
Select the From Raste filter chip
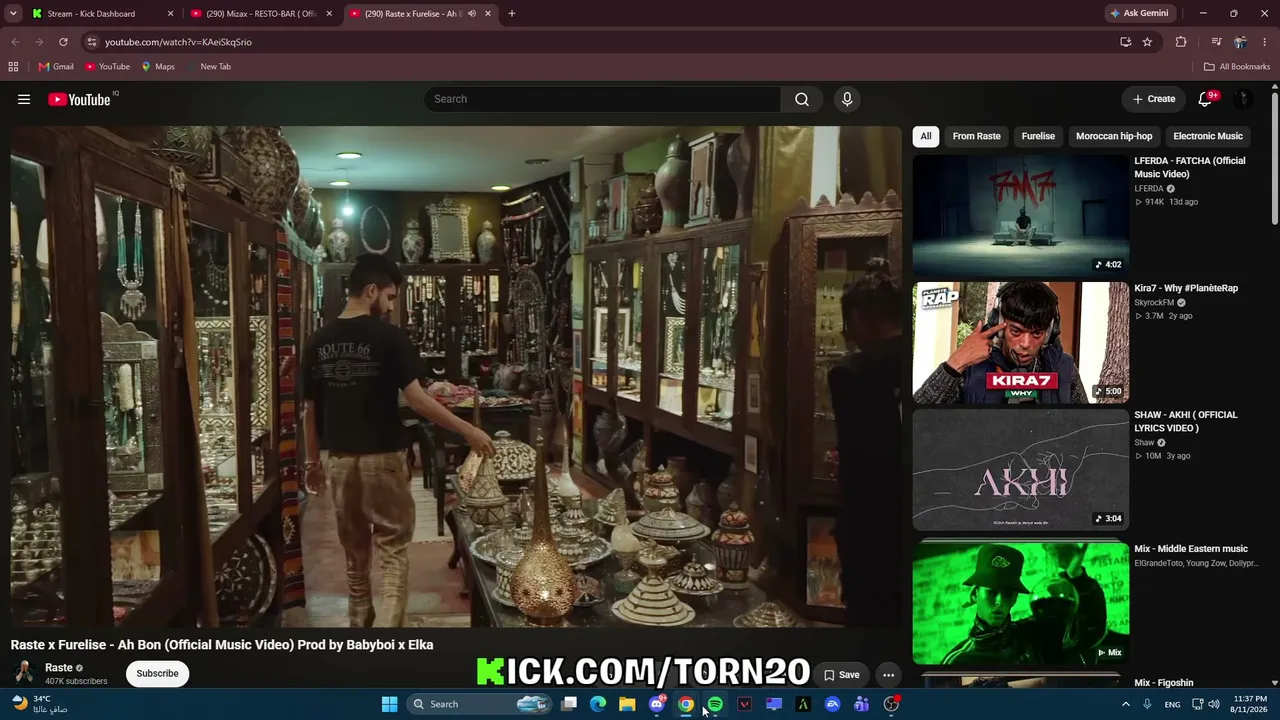pos(976,136)
